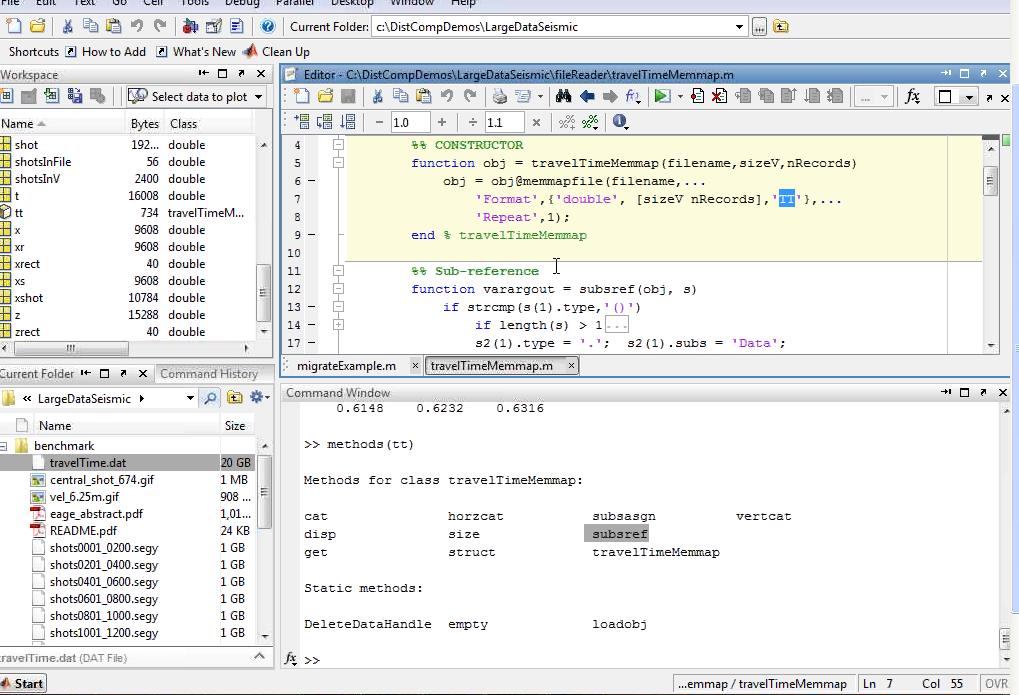Image resolution: width=1019 pixels, height=695 pixels.
Task: Expand the folded code on line 14
Action: 338,324
